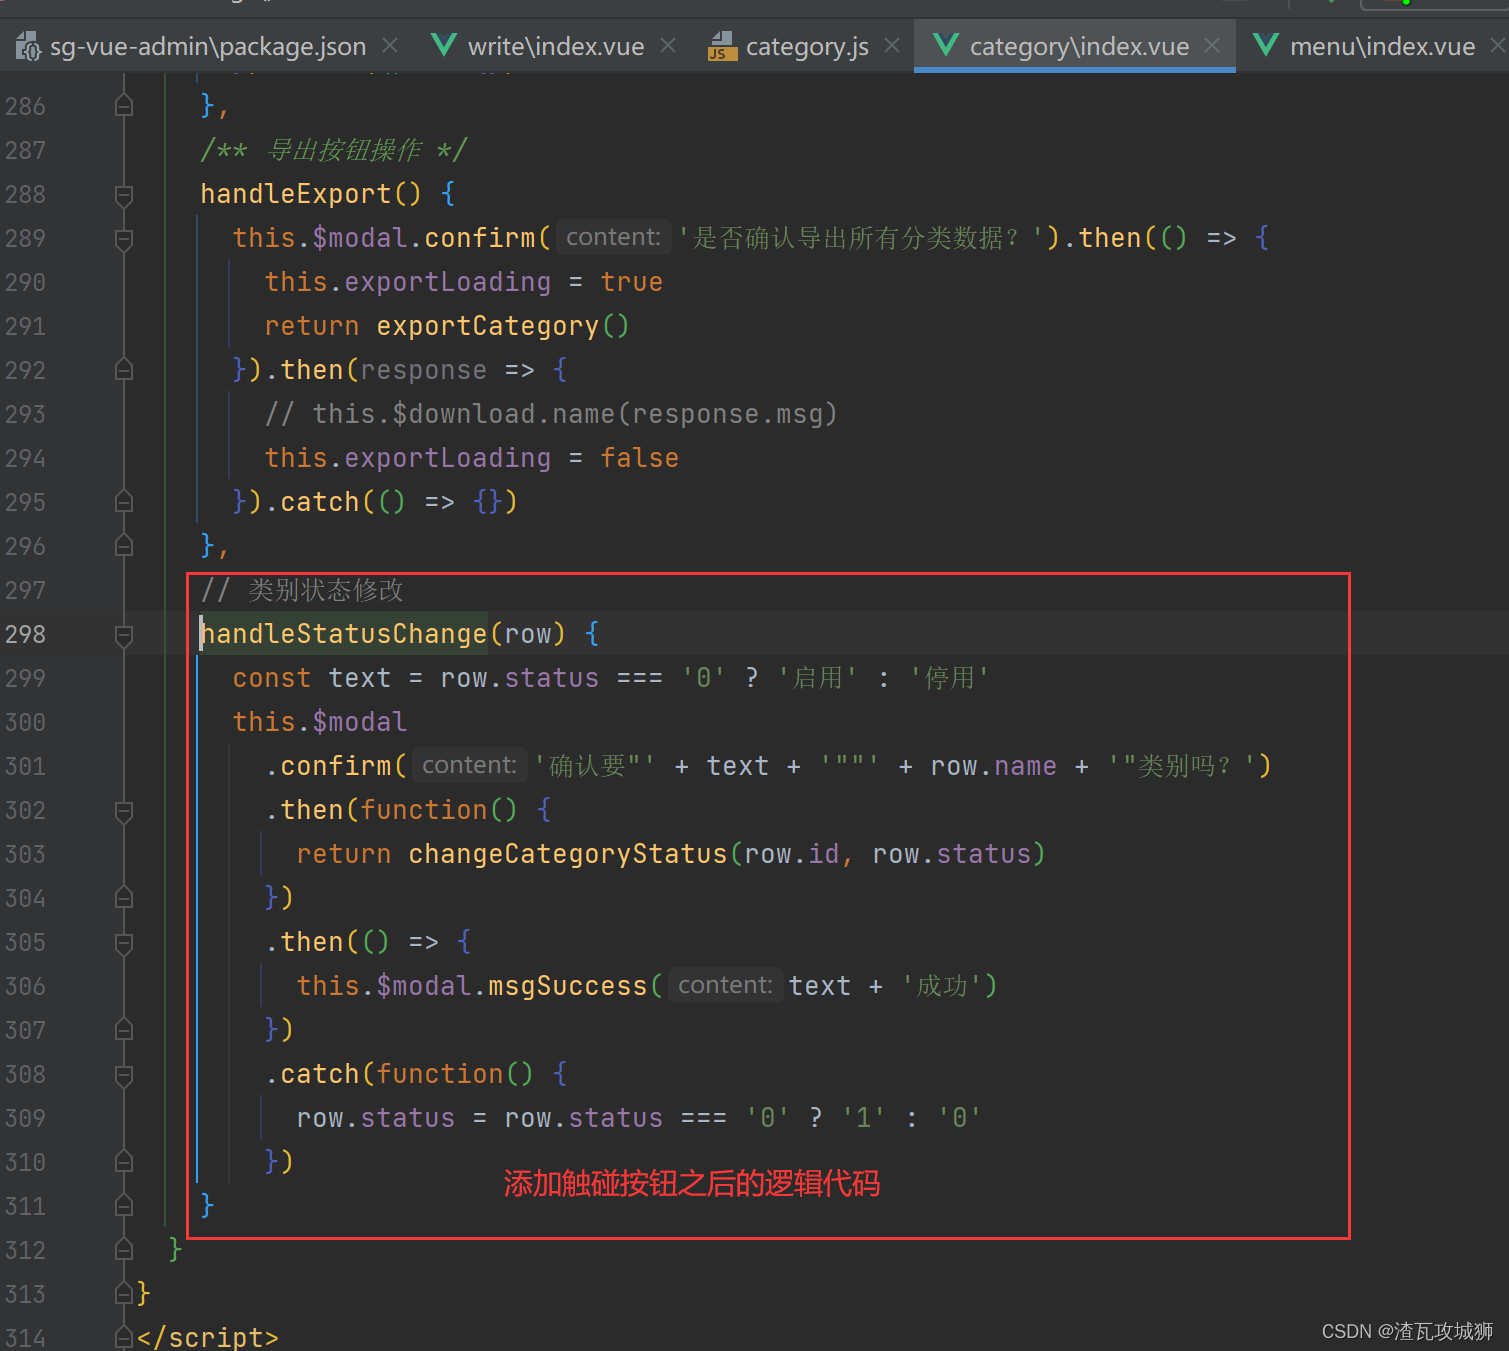Click the commented $download.name line
This screenshot has height=1351, width=1509.
click(551, 414)
